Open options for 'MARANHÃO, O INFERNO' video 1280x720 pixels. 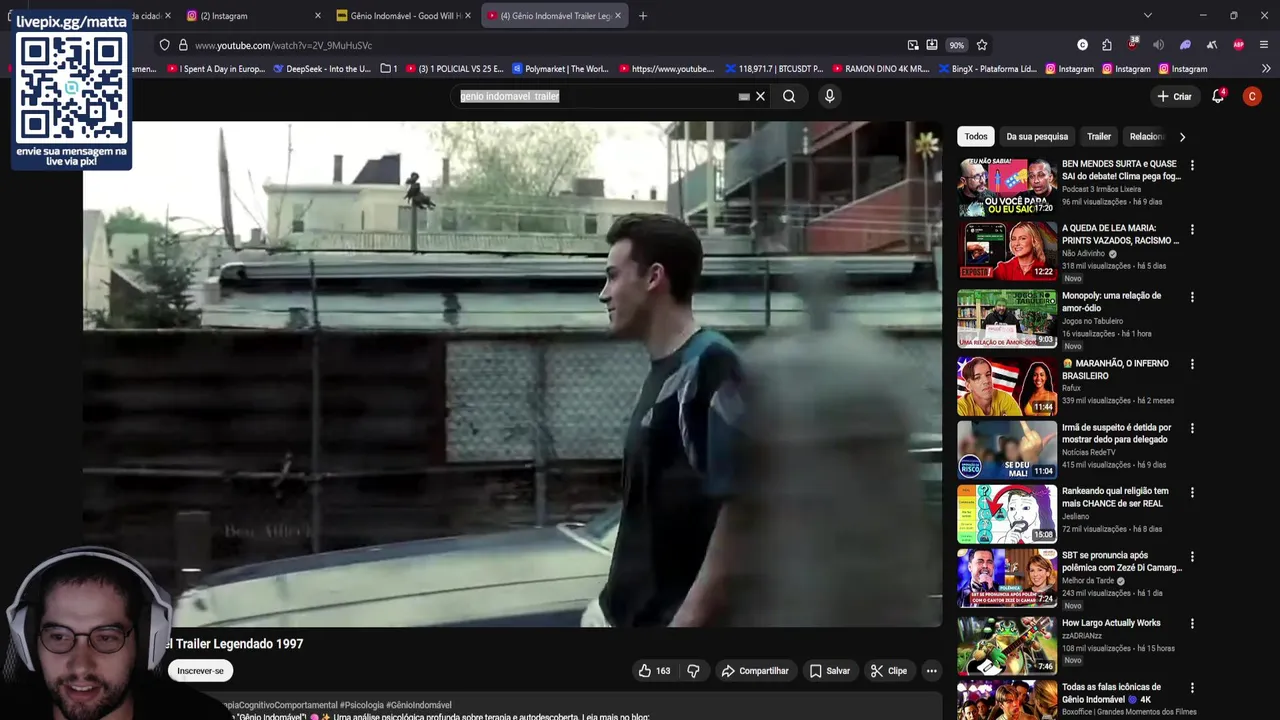click(x=1192, y=365)
